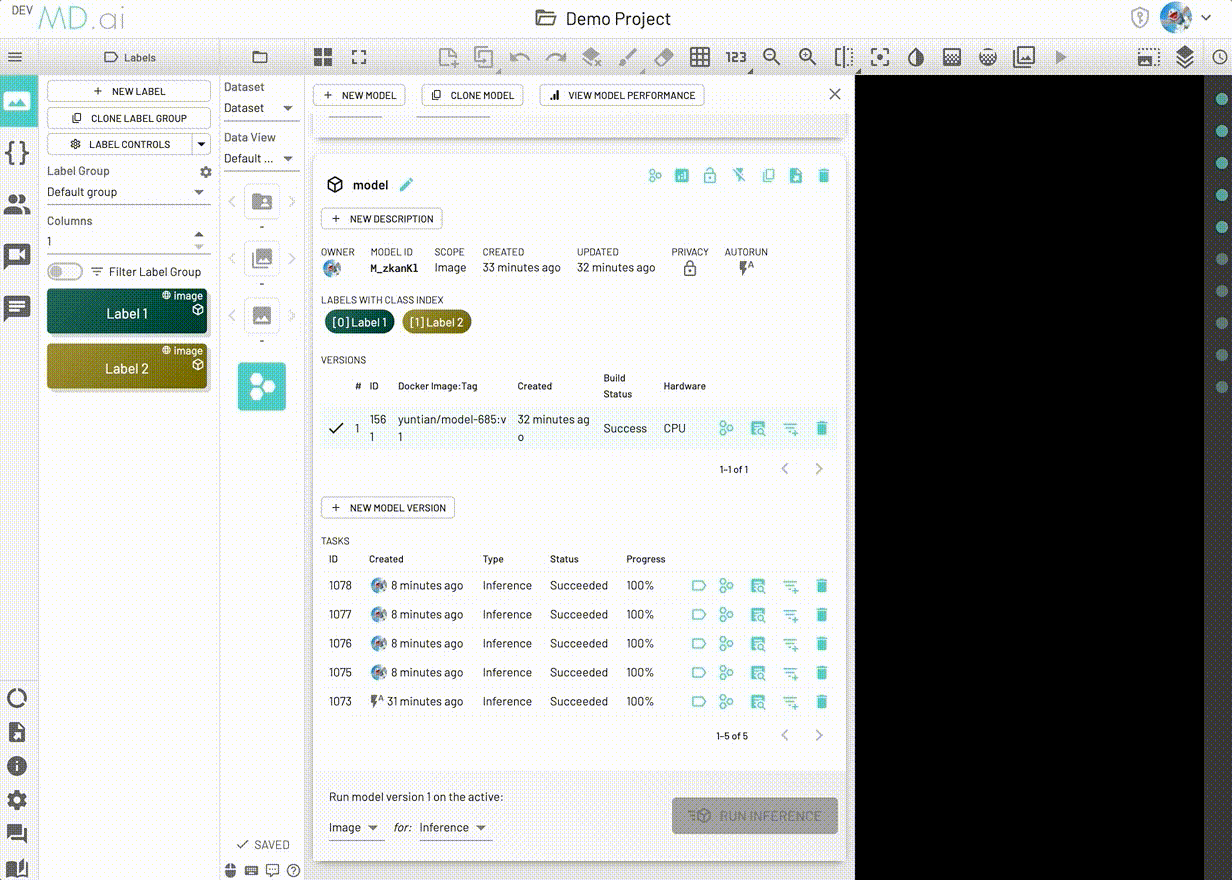Click the NEW MODEL VERSION button

pyautogui.click(x=388, y=507)
